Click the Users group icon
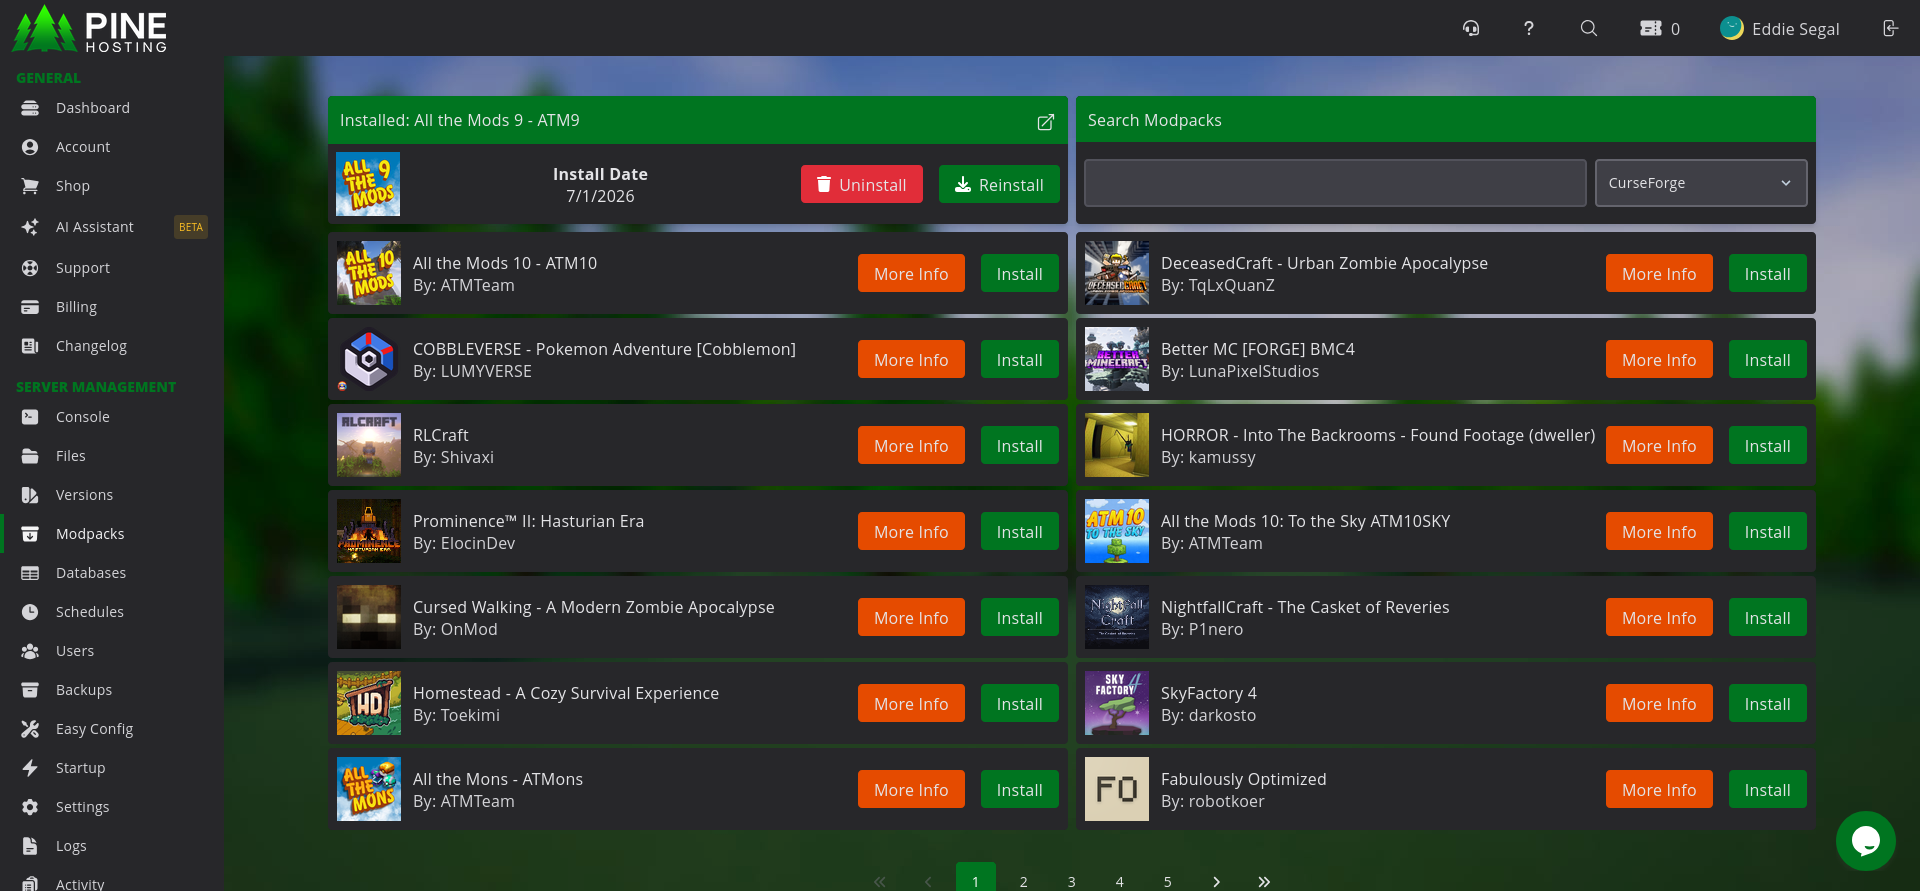 coord(30,651)
